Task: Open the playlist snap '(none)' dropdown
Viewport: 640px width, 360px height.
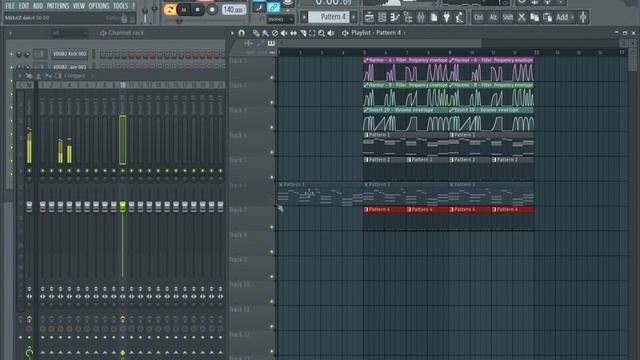Action: [280, 19]
